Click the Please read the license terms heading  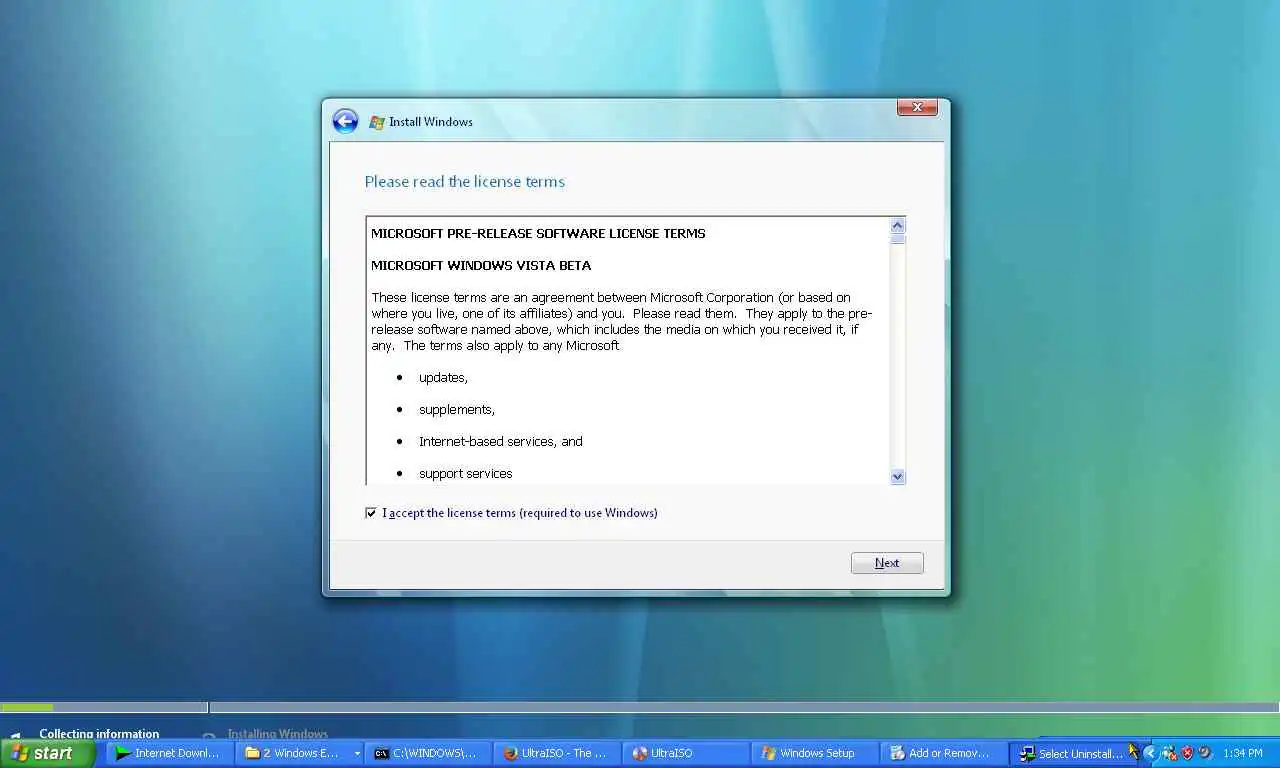[x=464, y=181]
